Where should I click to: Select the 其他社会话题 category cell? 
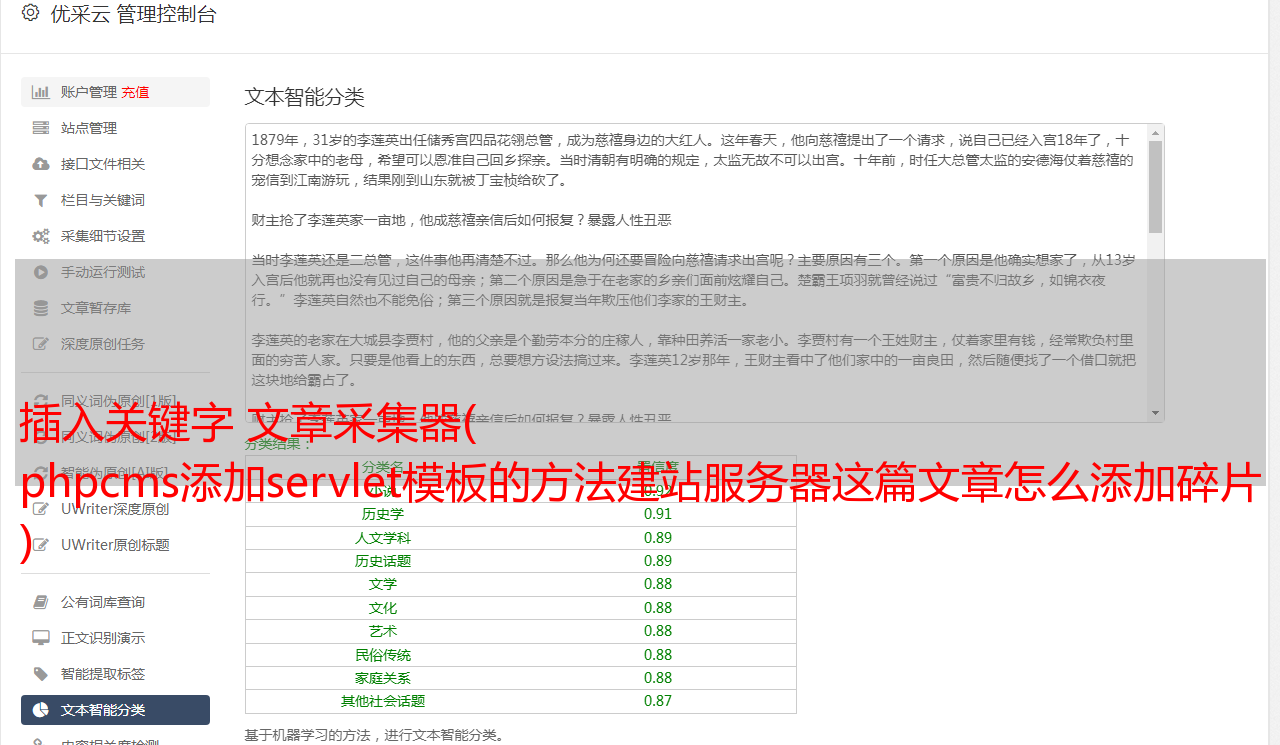pos(383,701)
